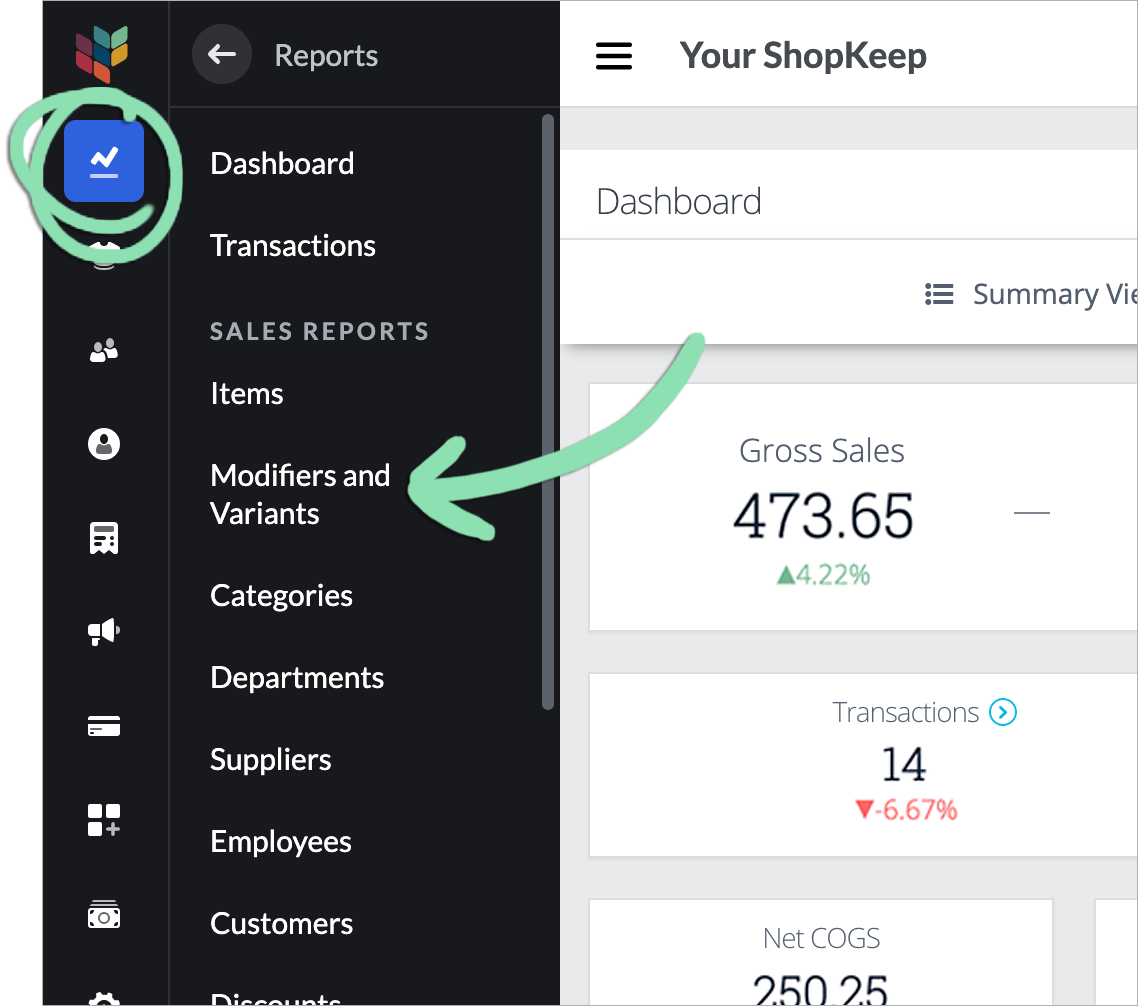Open the Reports analytics sidebar icon
1138x1006 pixels.
[x=104, y=161]
